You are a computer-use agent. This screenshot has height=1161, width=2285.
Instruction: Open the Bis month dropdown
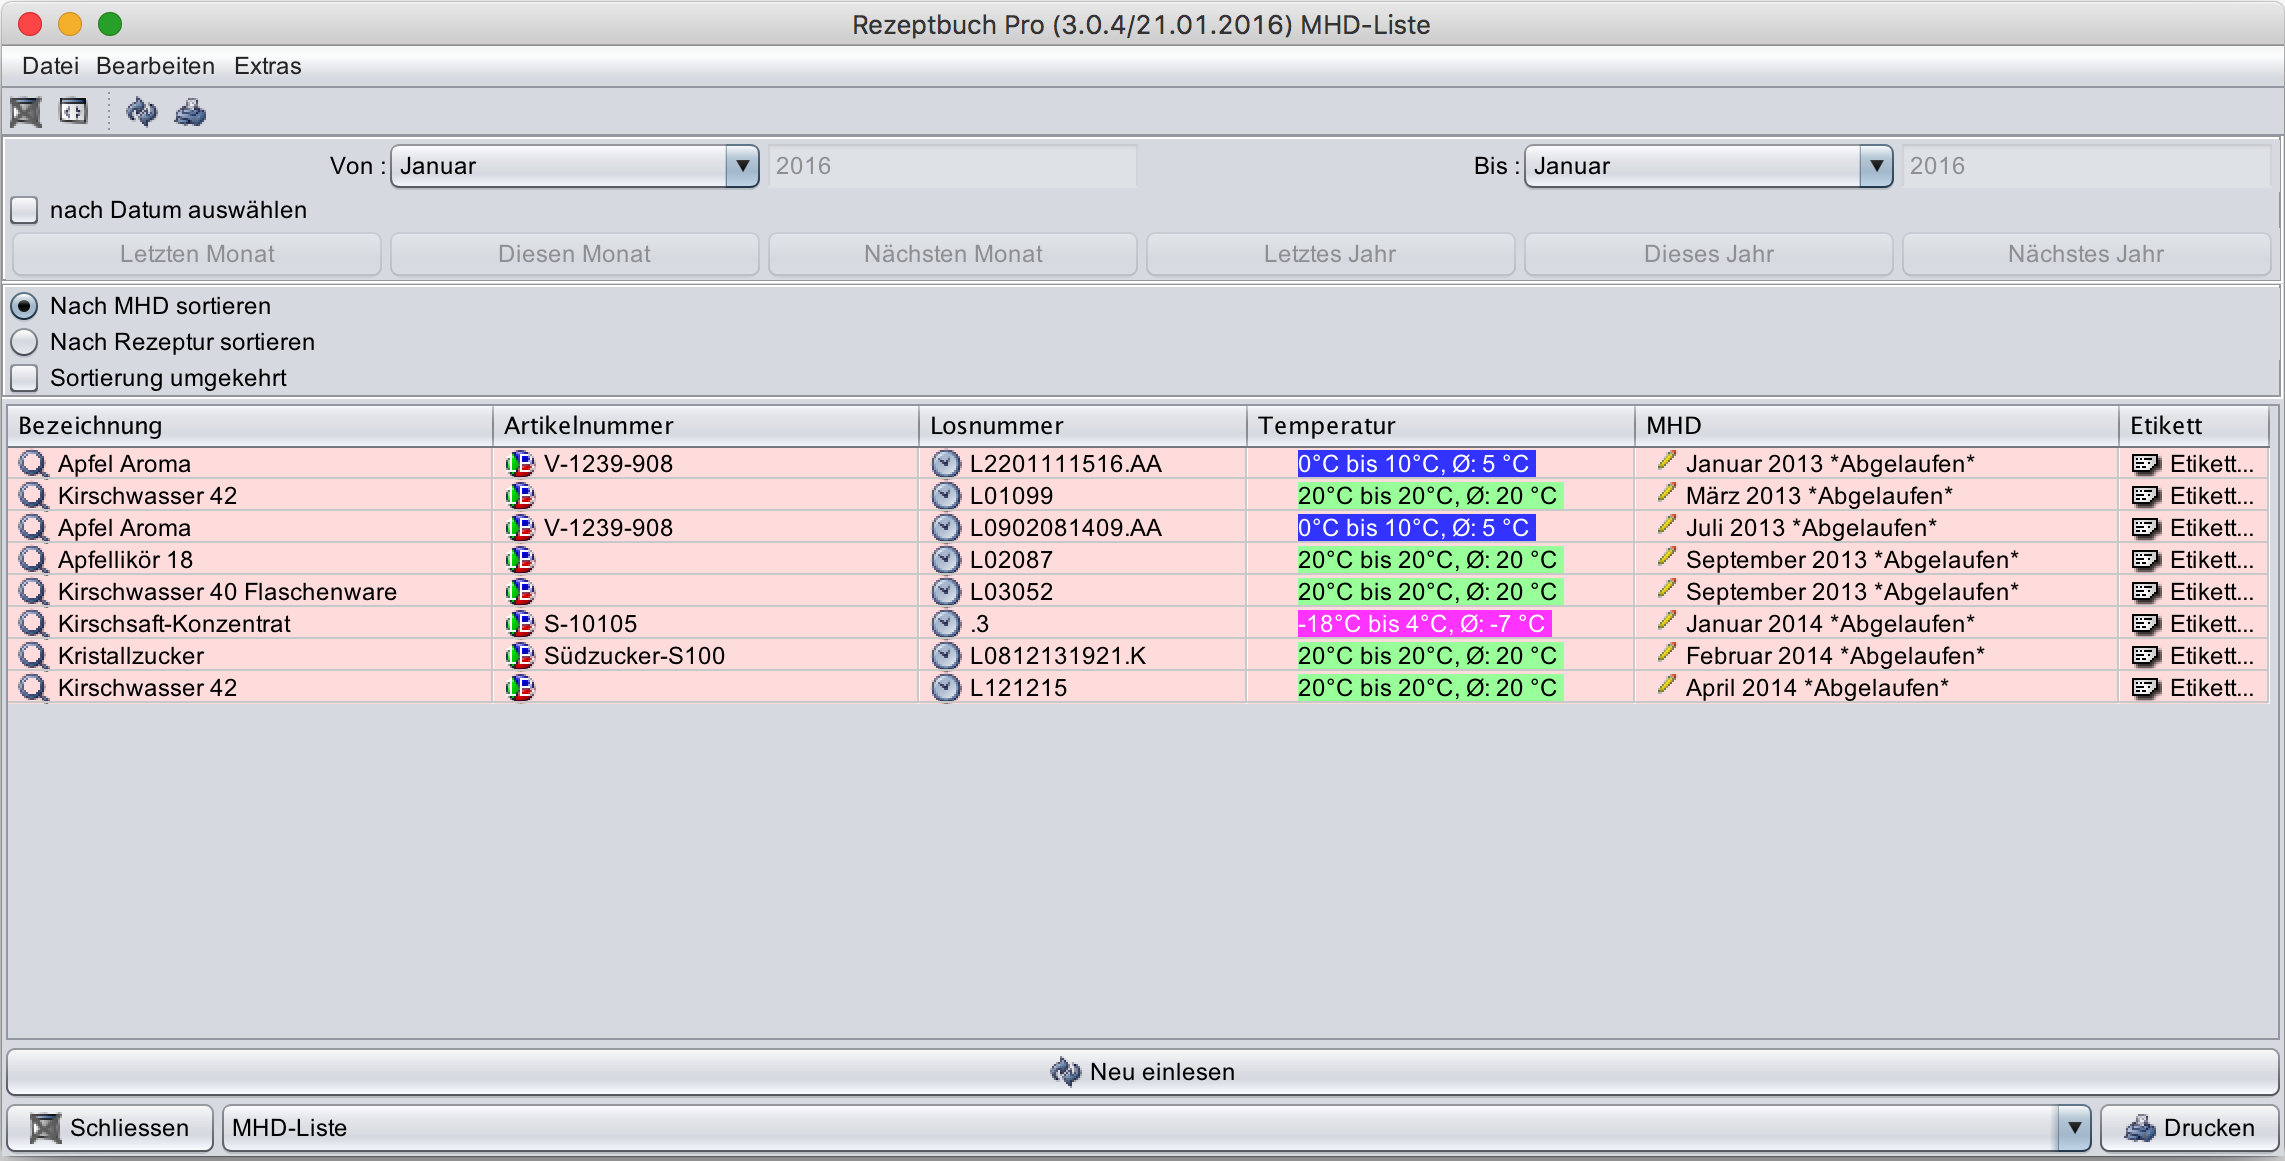tap(1876, 166)
